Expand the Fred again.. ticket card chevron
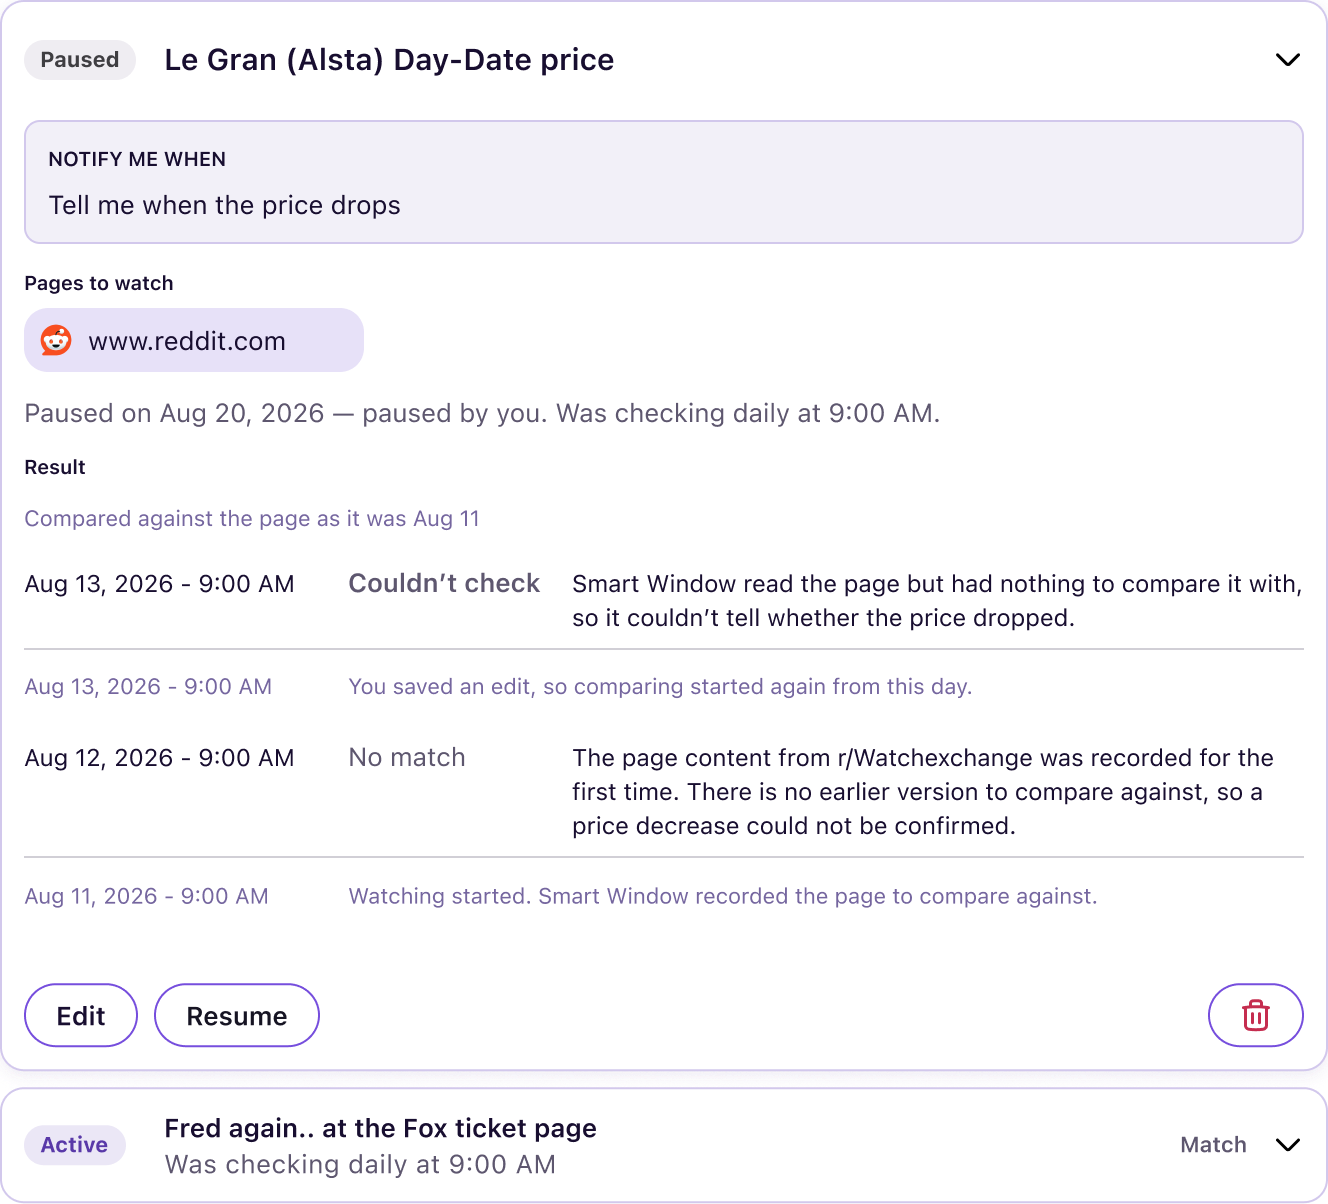Screen dimensions: 1328x1204 coord(1288,1145)
